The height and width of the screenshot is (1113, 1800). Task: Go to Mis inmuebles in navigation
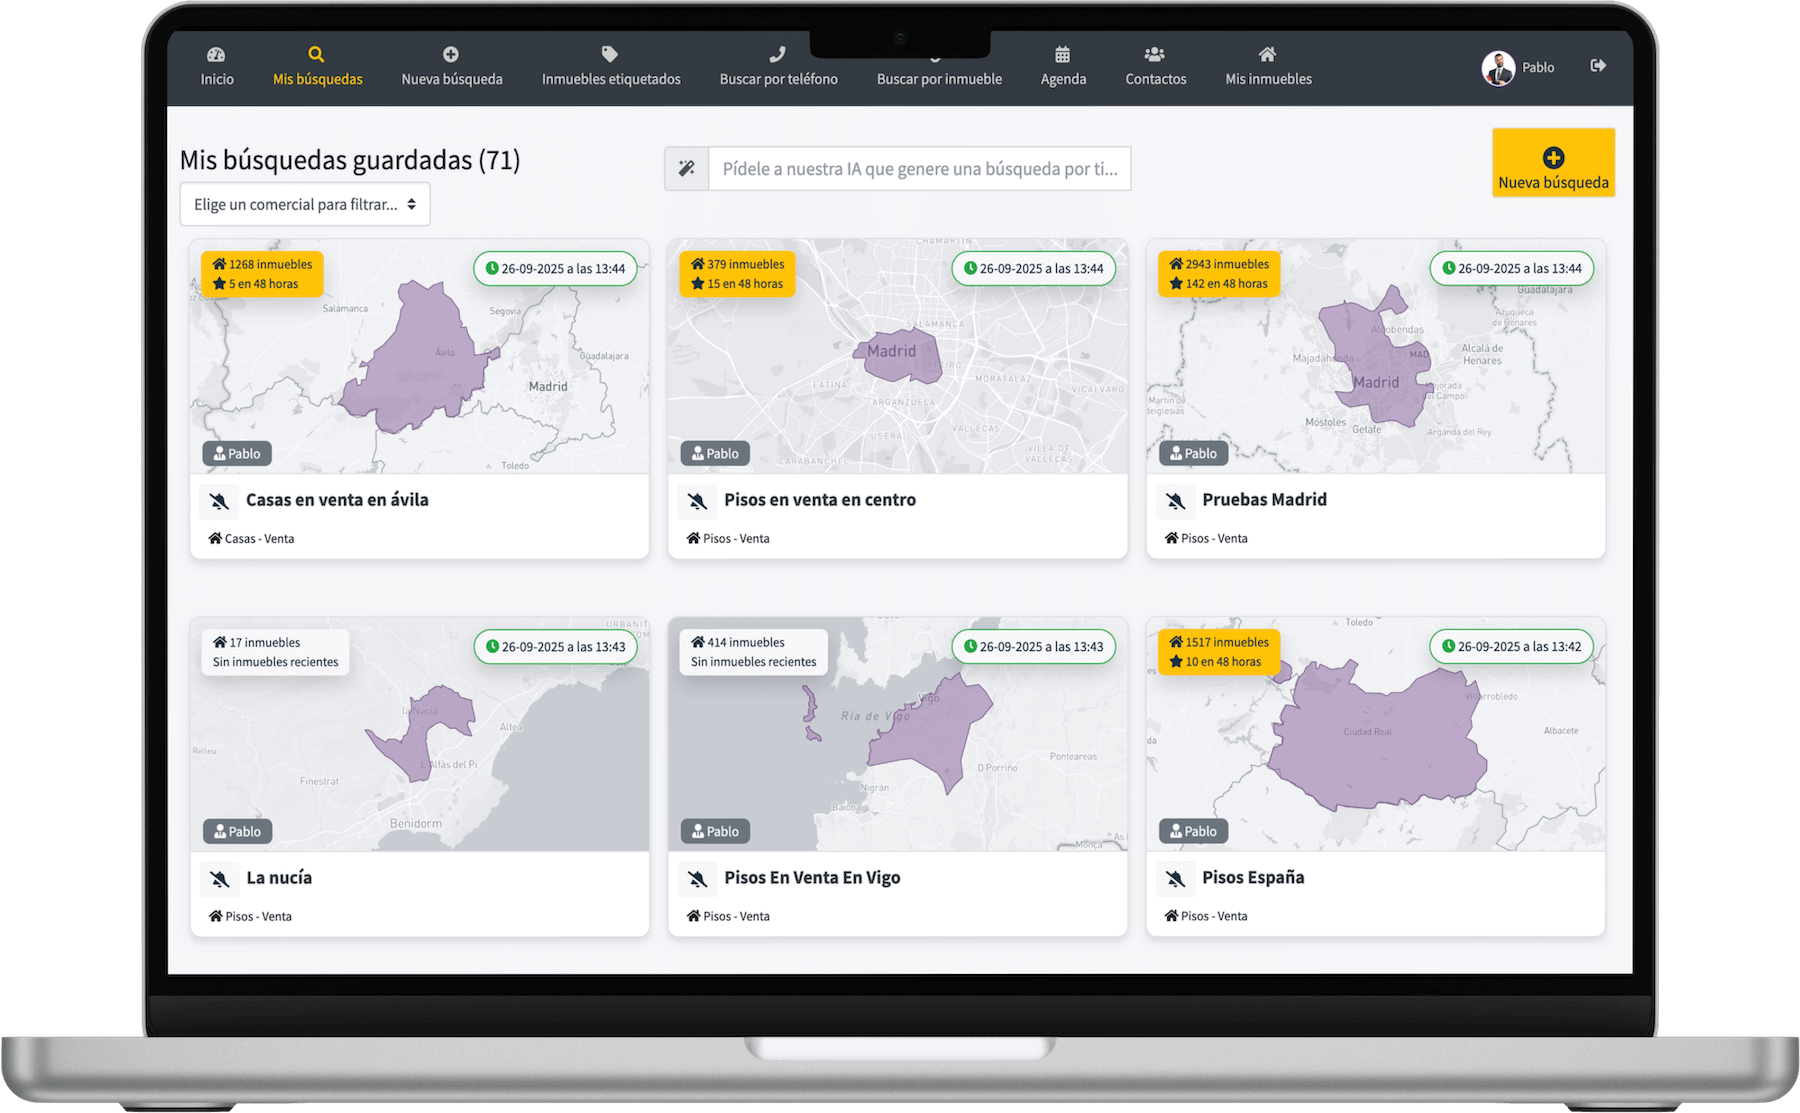pos(1268,67)
